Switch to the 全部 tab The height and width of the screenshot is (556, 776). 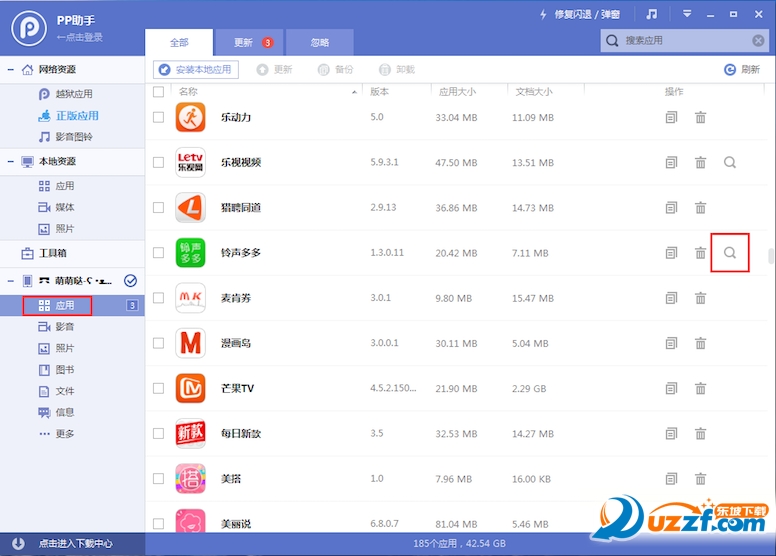pyautogui.click(x=179, y=43)
